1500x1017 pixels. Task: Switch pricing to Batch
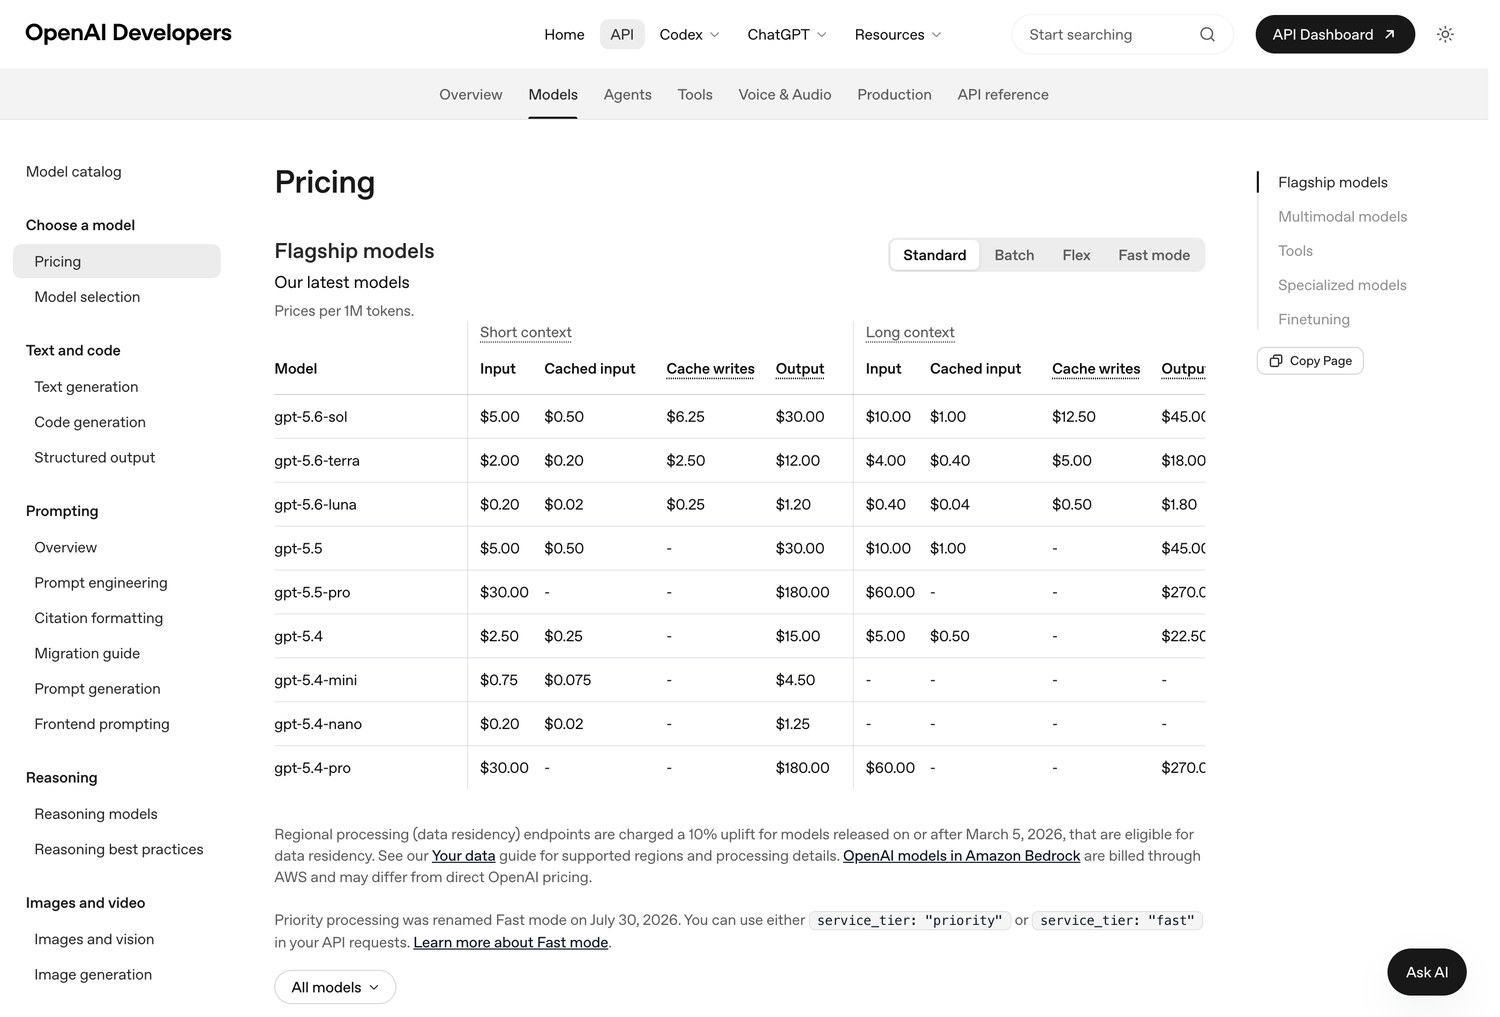(1014, 255)
